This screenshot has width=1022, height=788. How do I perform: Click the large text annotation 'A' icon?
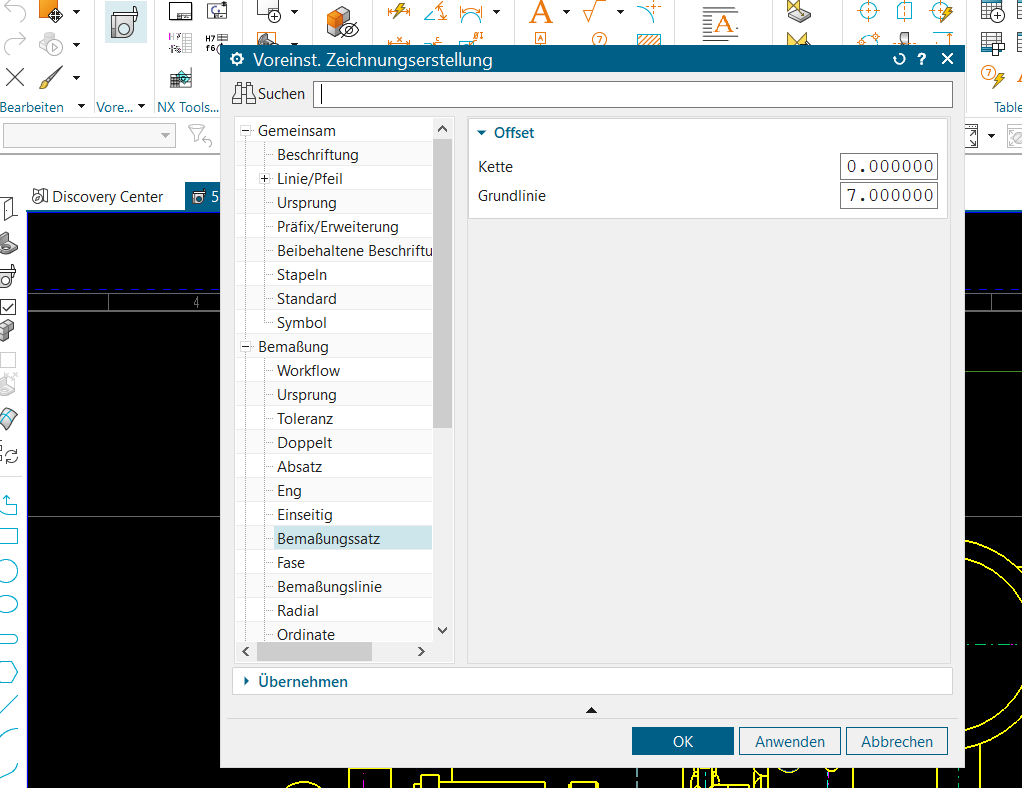(x=541, y=13)
